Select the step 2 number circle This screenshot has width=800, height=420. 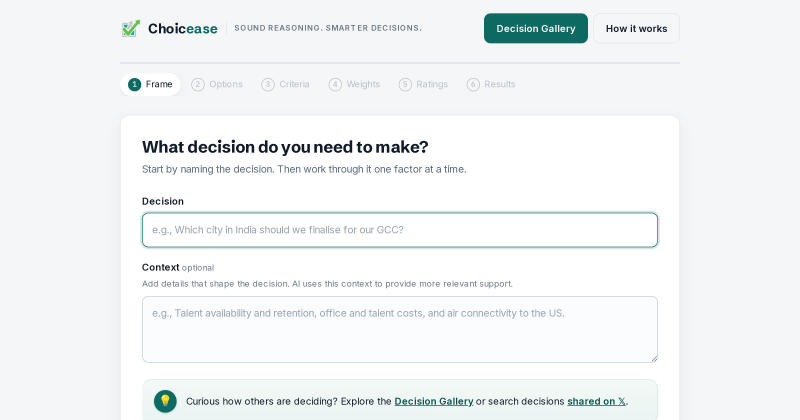tap(198, 84)
